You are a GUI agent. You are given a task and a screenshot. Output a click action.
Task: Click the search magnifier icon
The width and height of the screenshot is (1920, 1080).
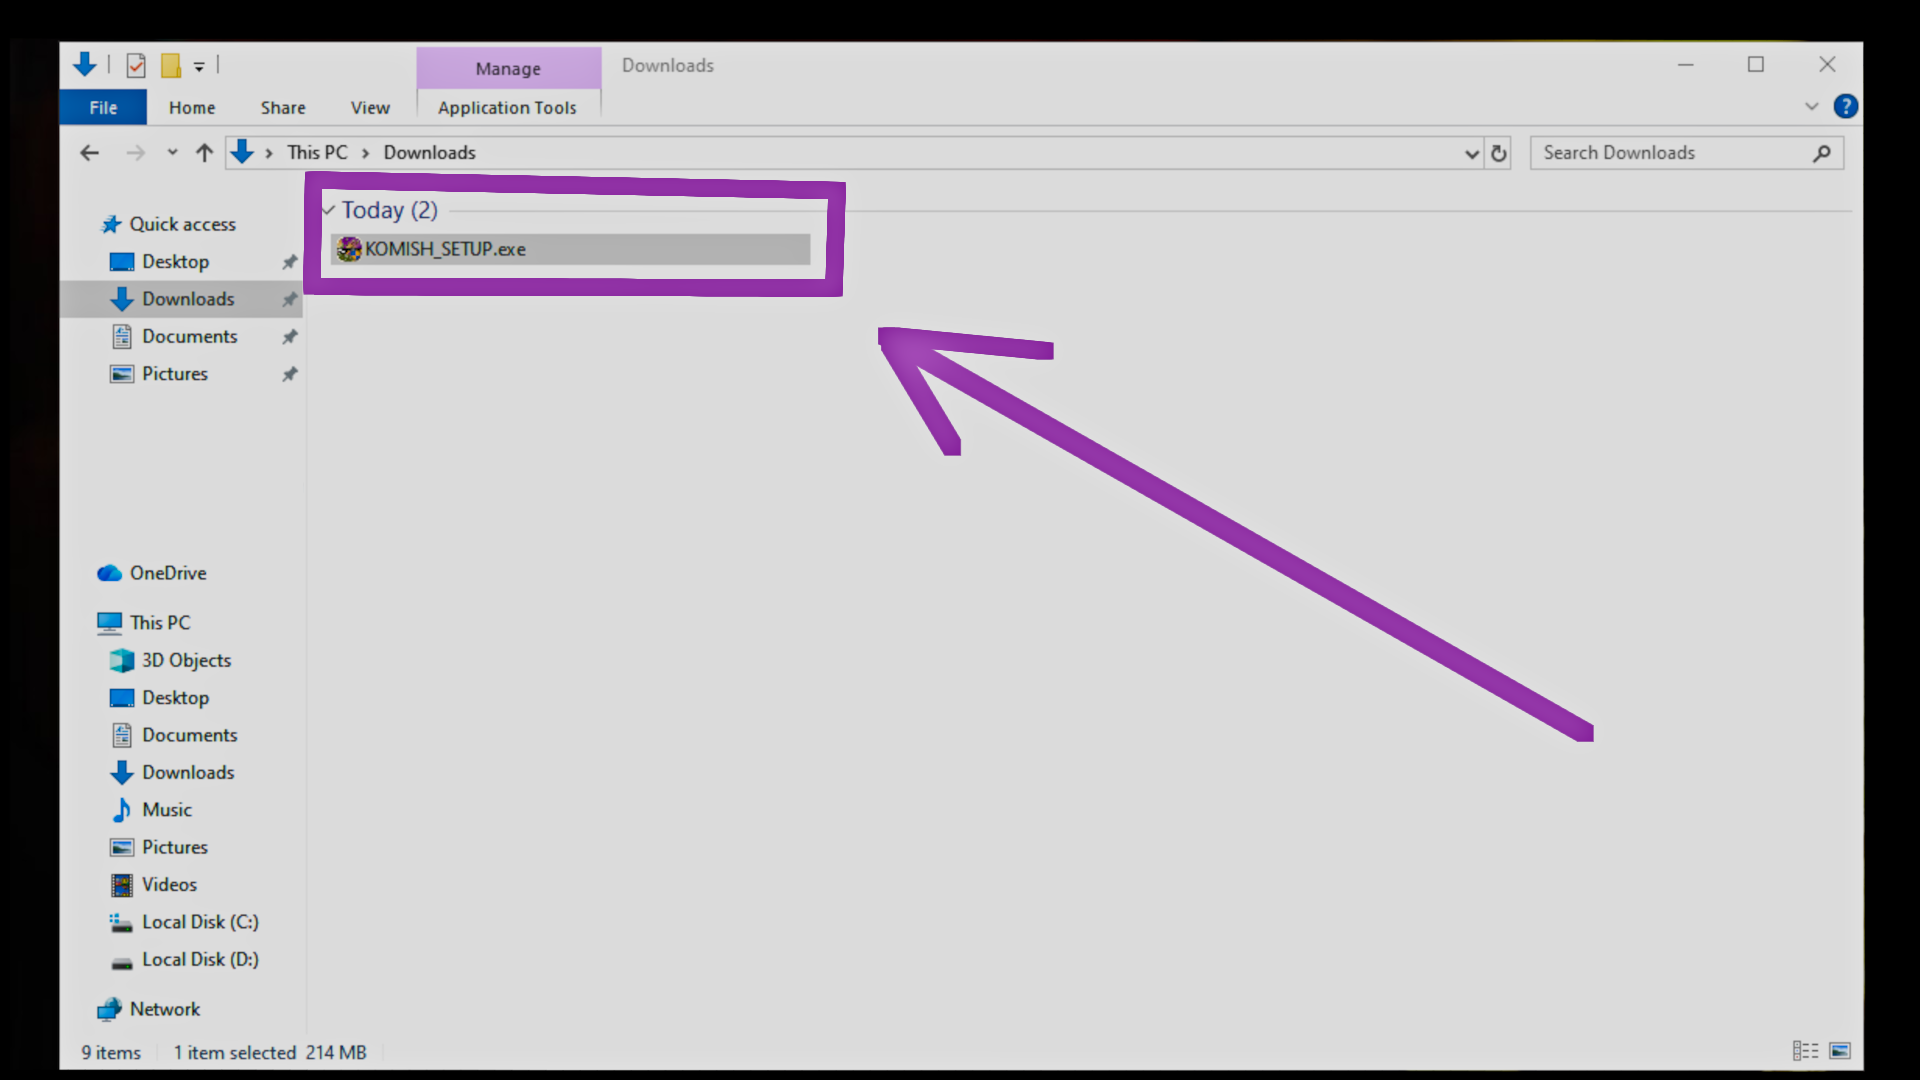[x=1822, y=153]
